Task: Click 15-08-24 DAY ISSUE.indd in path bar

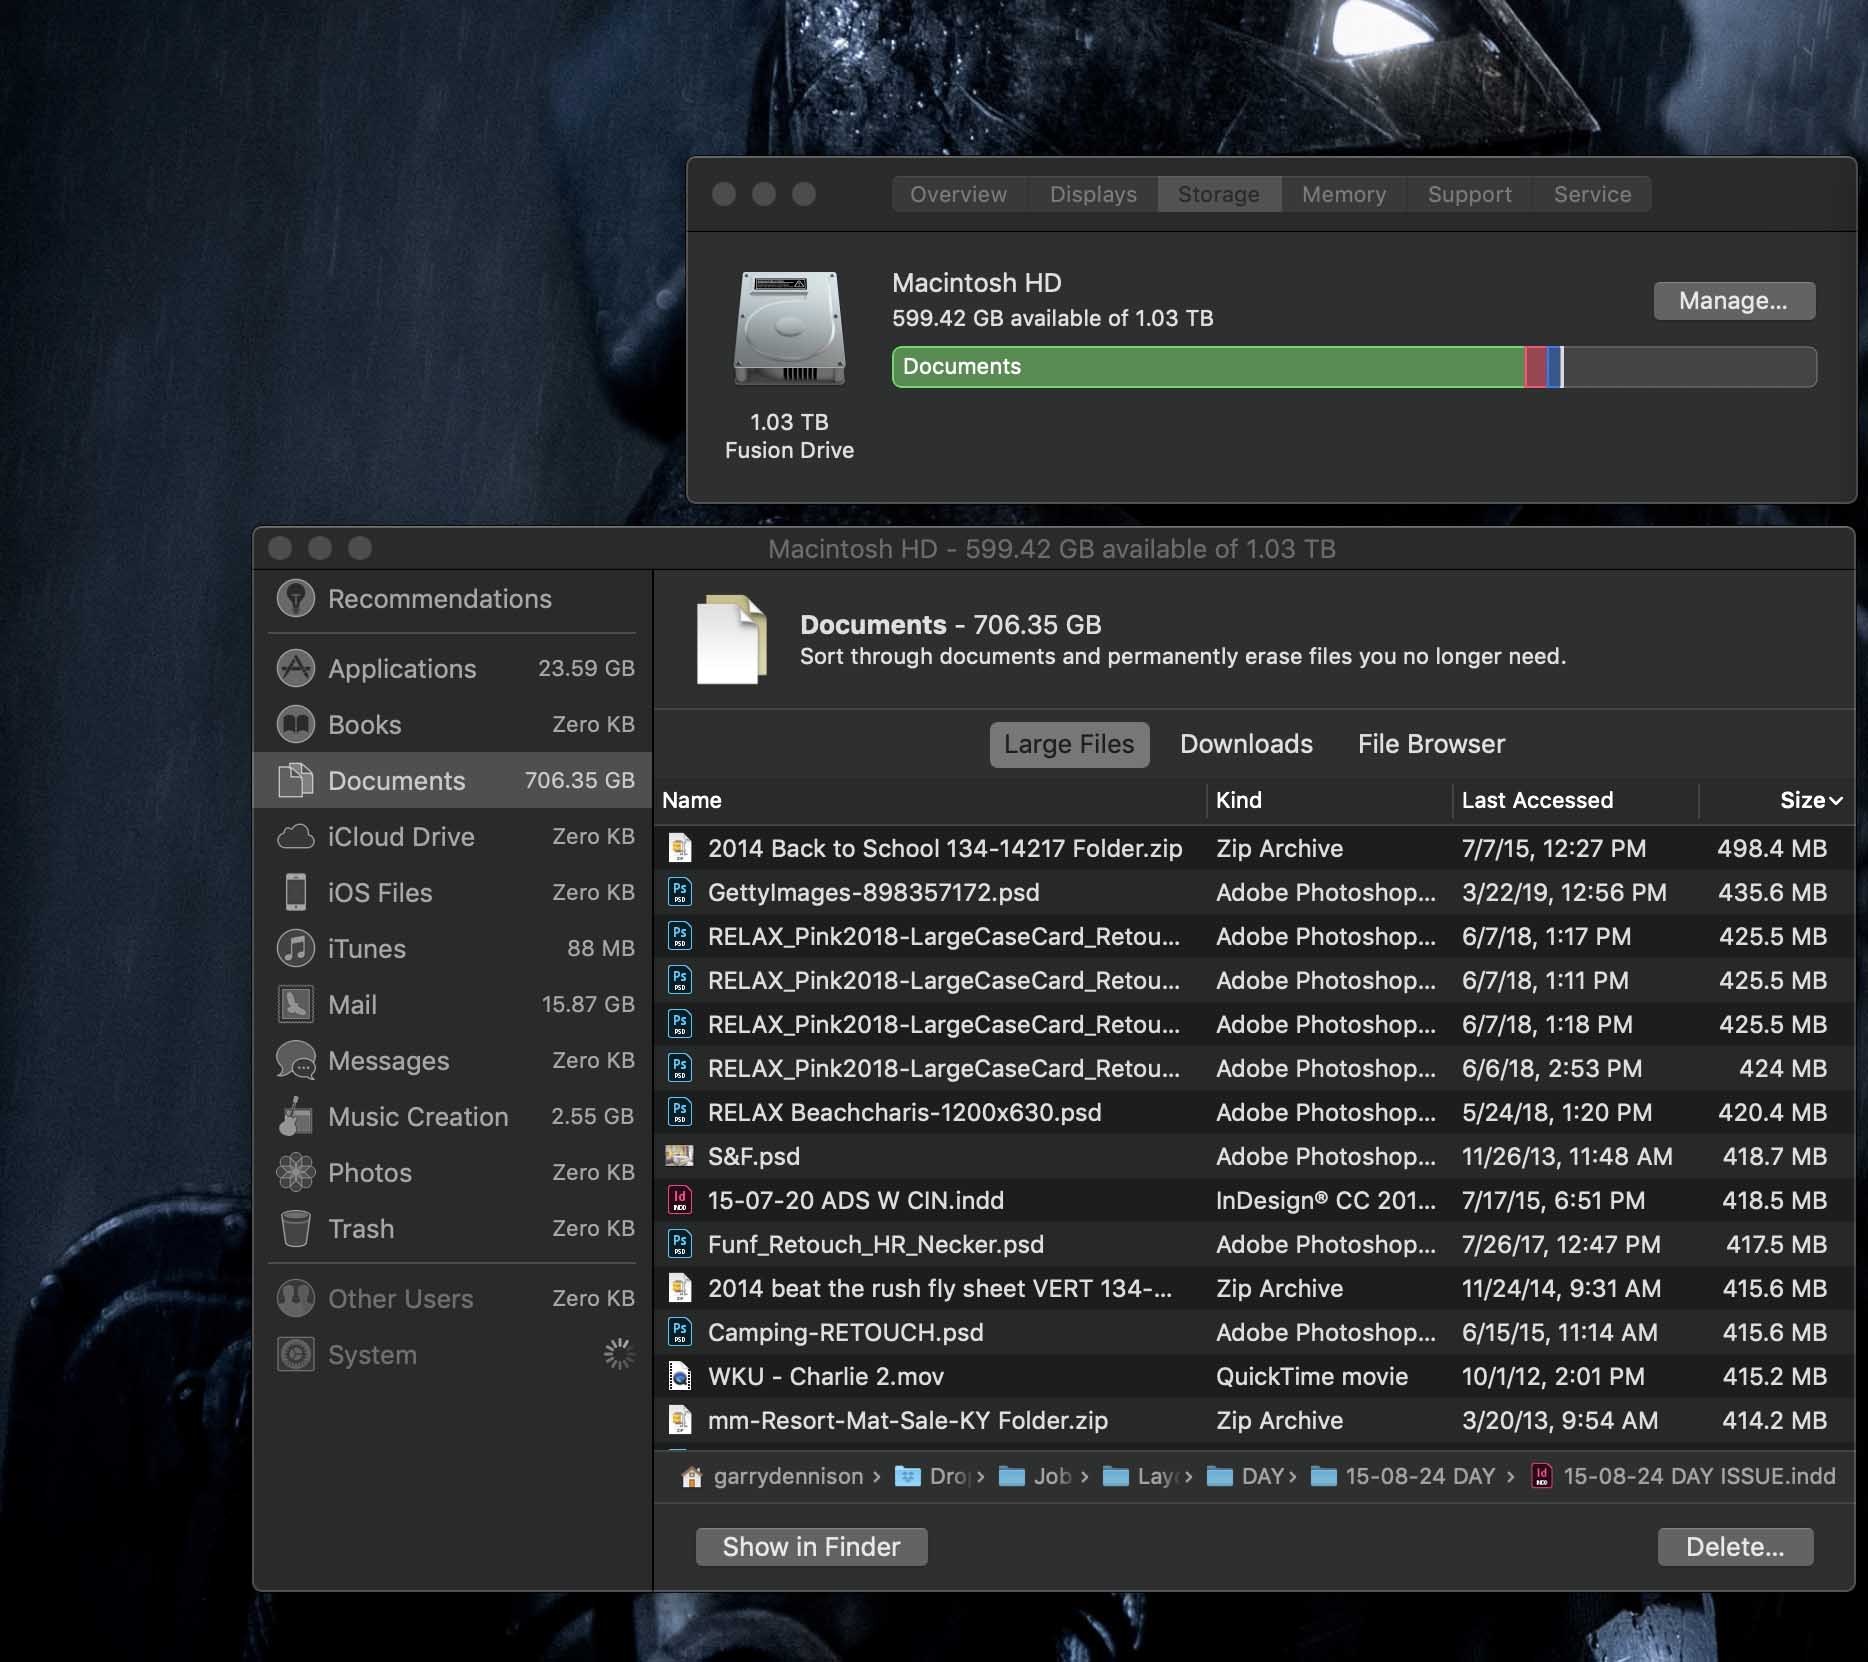Action: click(1683, 1476)
